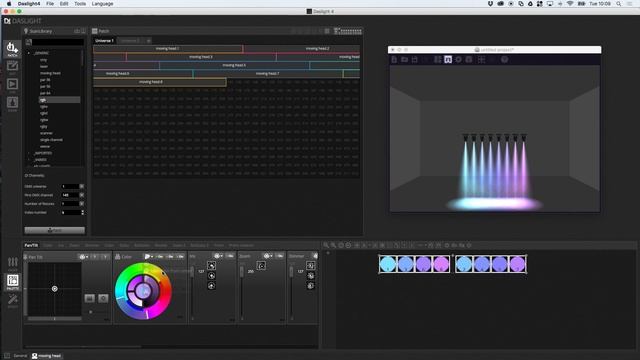This screenshot has height=360, width=640.
Task: Click the First DMX channel field
Action: point(70,195)
